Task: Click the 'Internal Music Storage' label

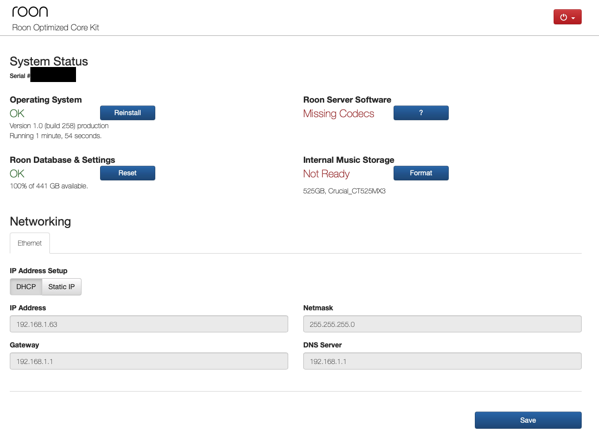Action: 349,160
